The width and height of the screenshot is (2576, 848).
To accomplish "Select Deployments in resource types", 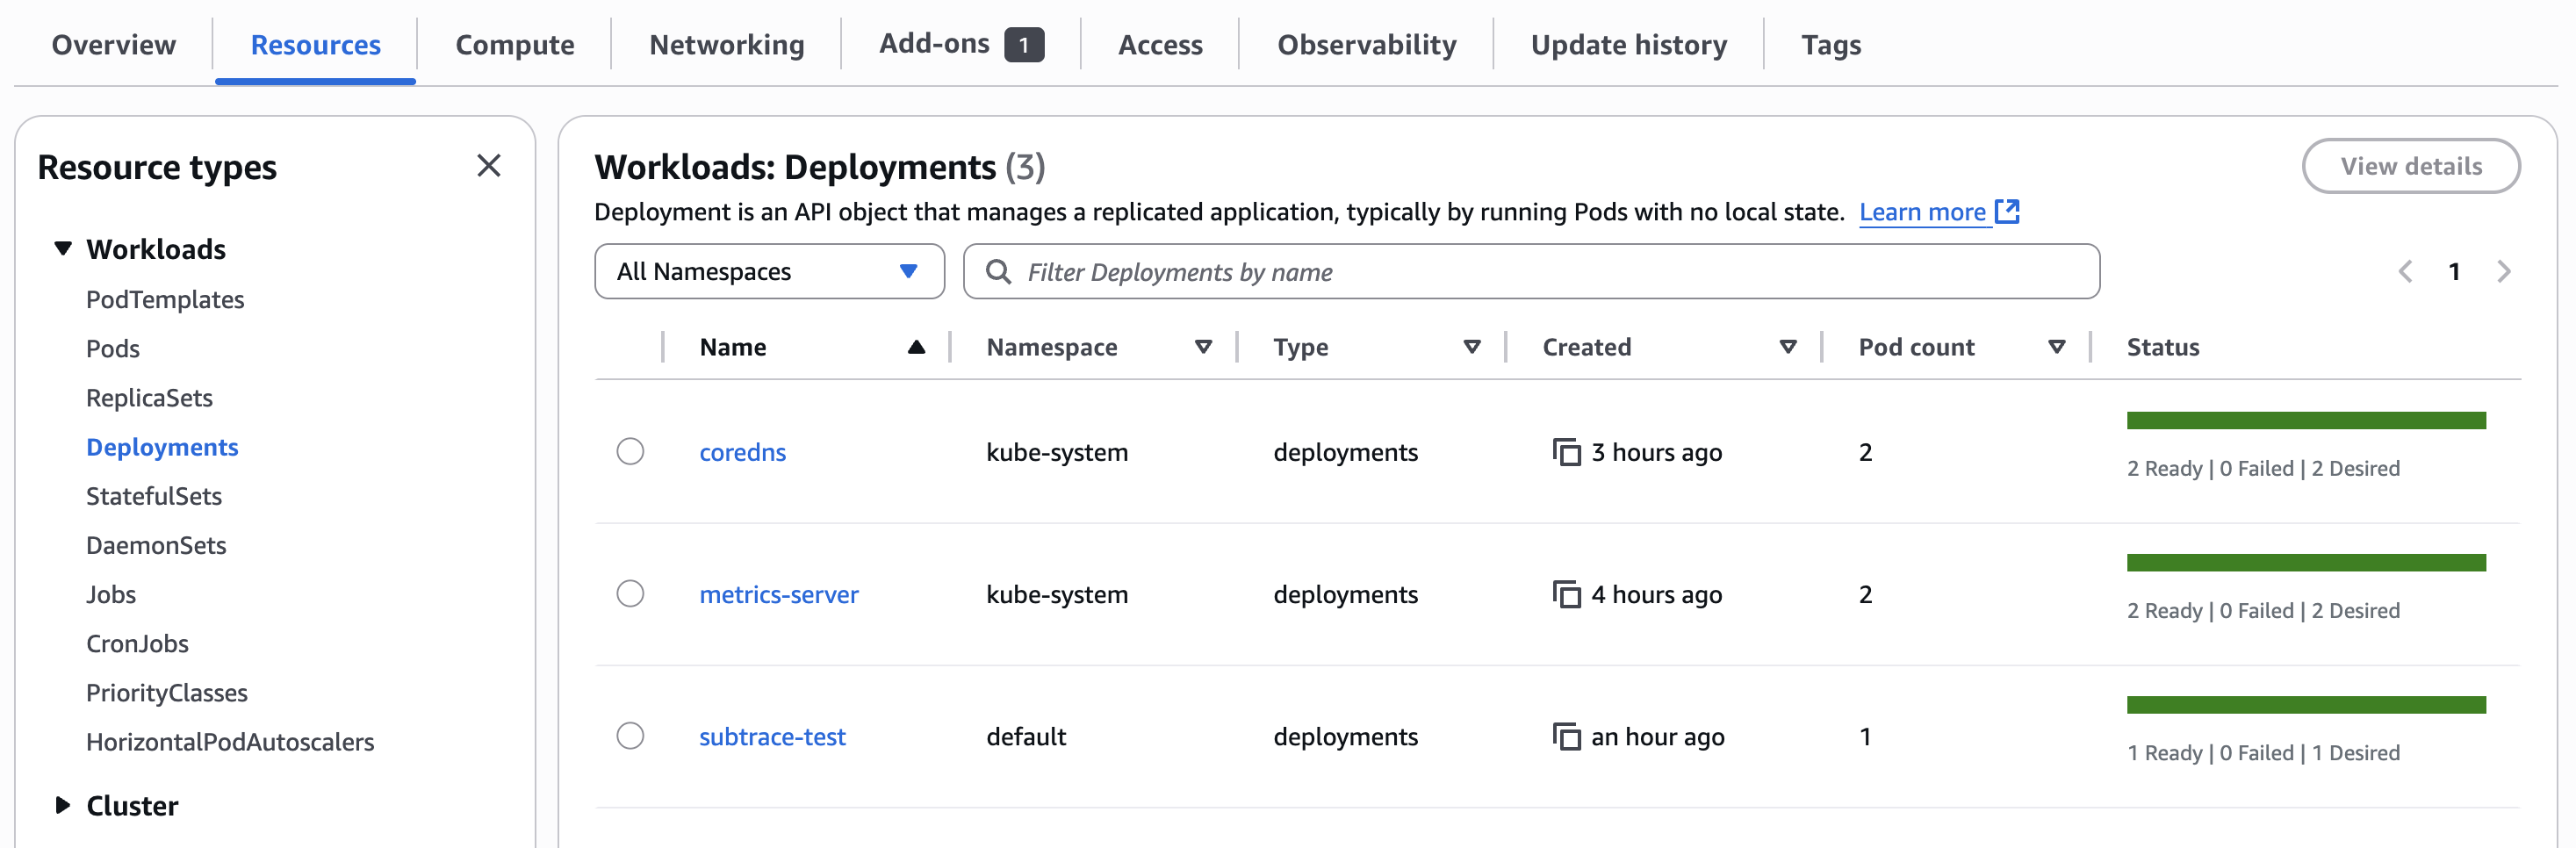I will (x=162, y=446).
